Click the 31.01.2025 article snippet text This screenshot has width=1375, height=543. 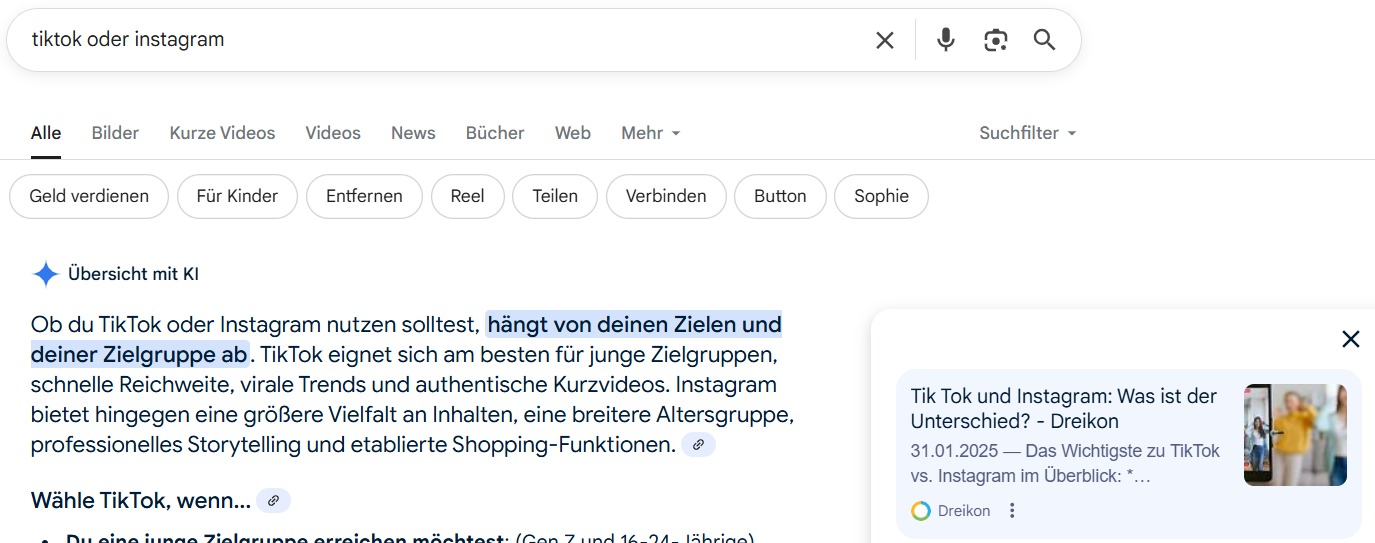click(x=1065, y=463)
